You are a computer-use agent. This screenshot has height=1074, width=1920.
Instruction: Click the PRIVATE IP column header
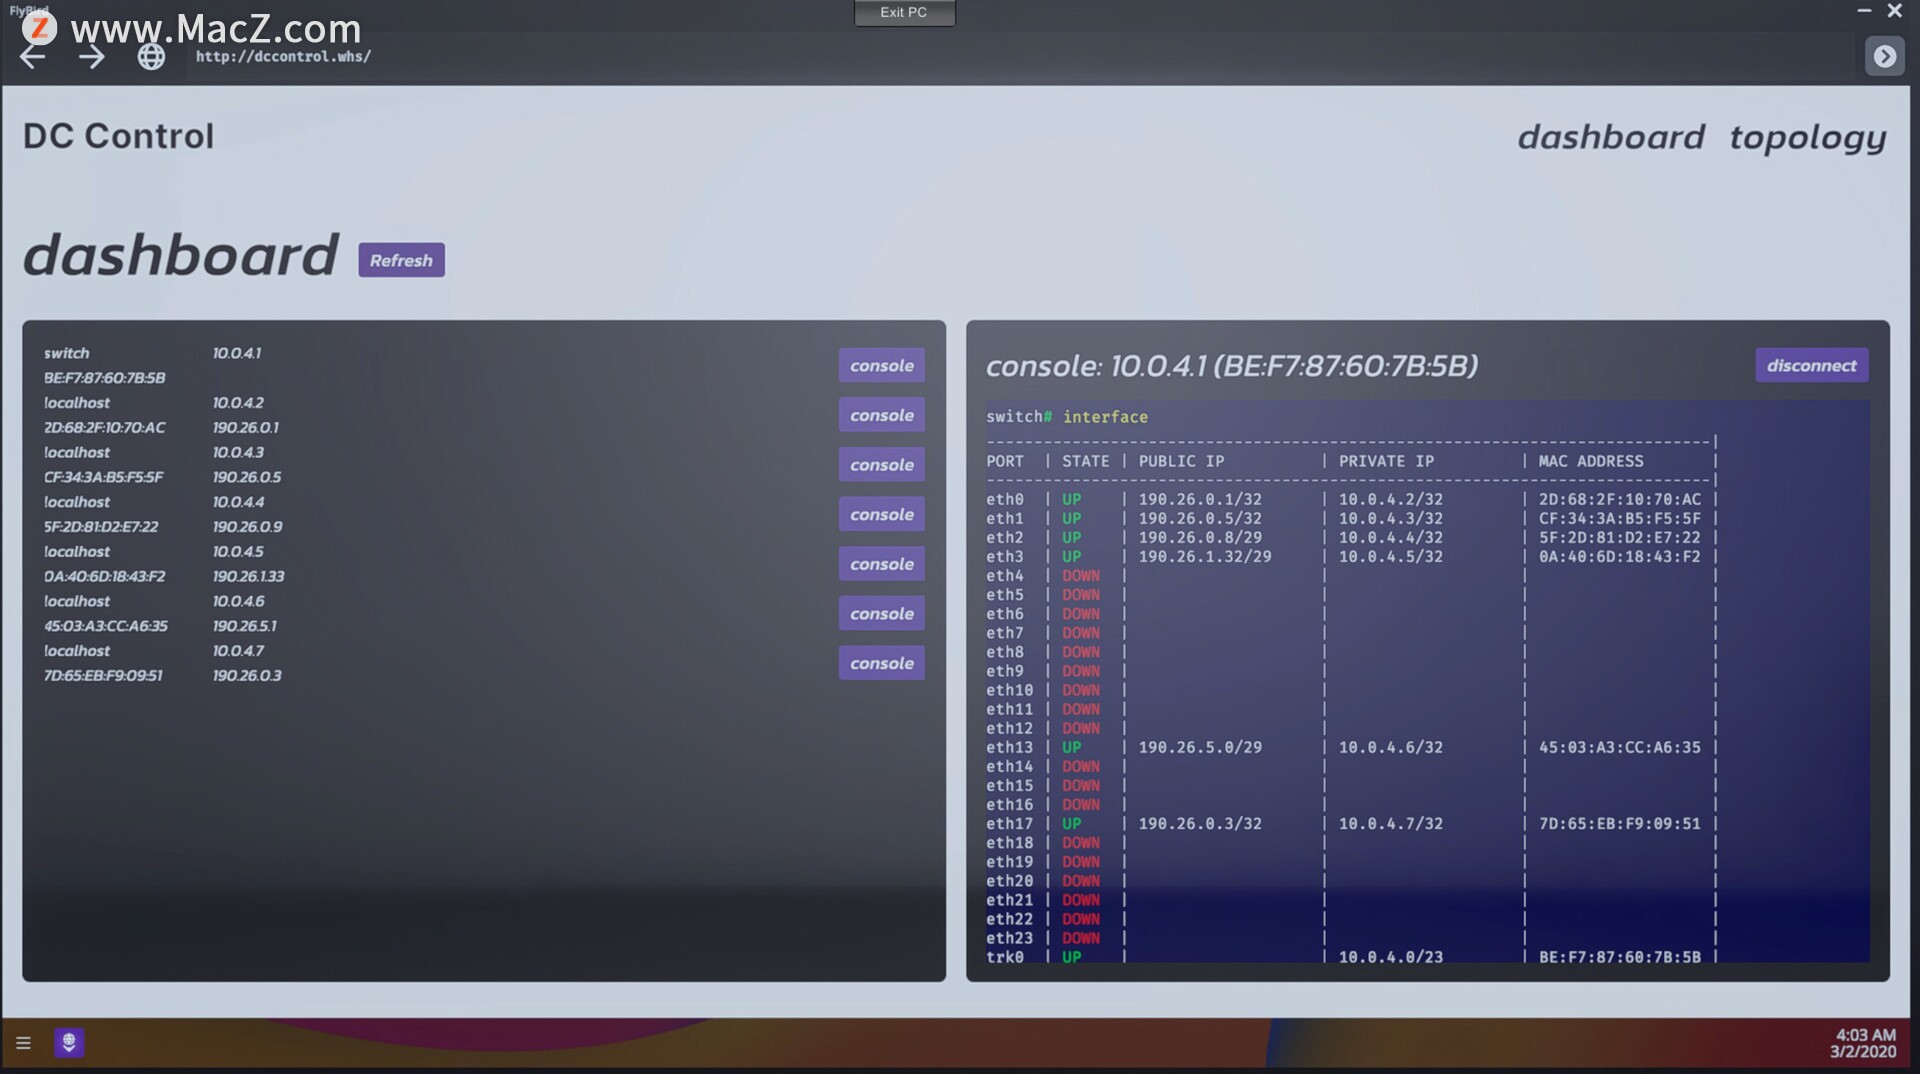[1386, 461]
